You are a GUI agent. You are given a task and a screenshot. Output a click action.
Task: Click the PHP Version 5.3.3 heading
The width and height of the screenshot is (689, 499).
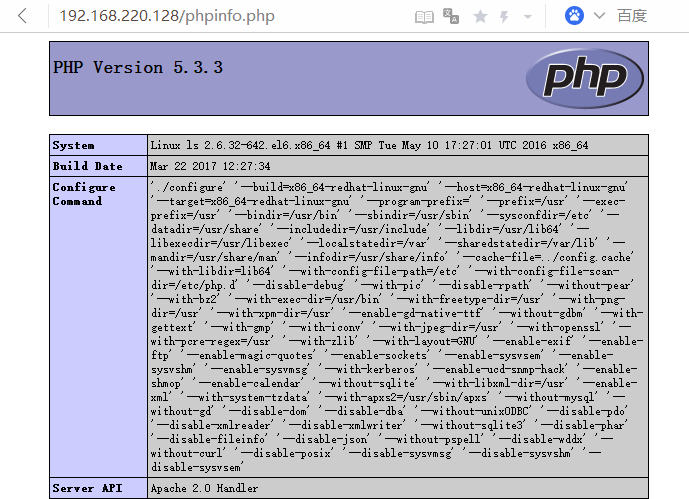[x=138, y=67]
